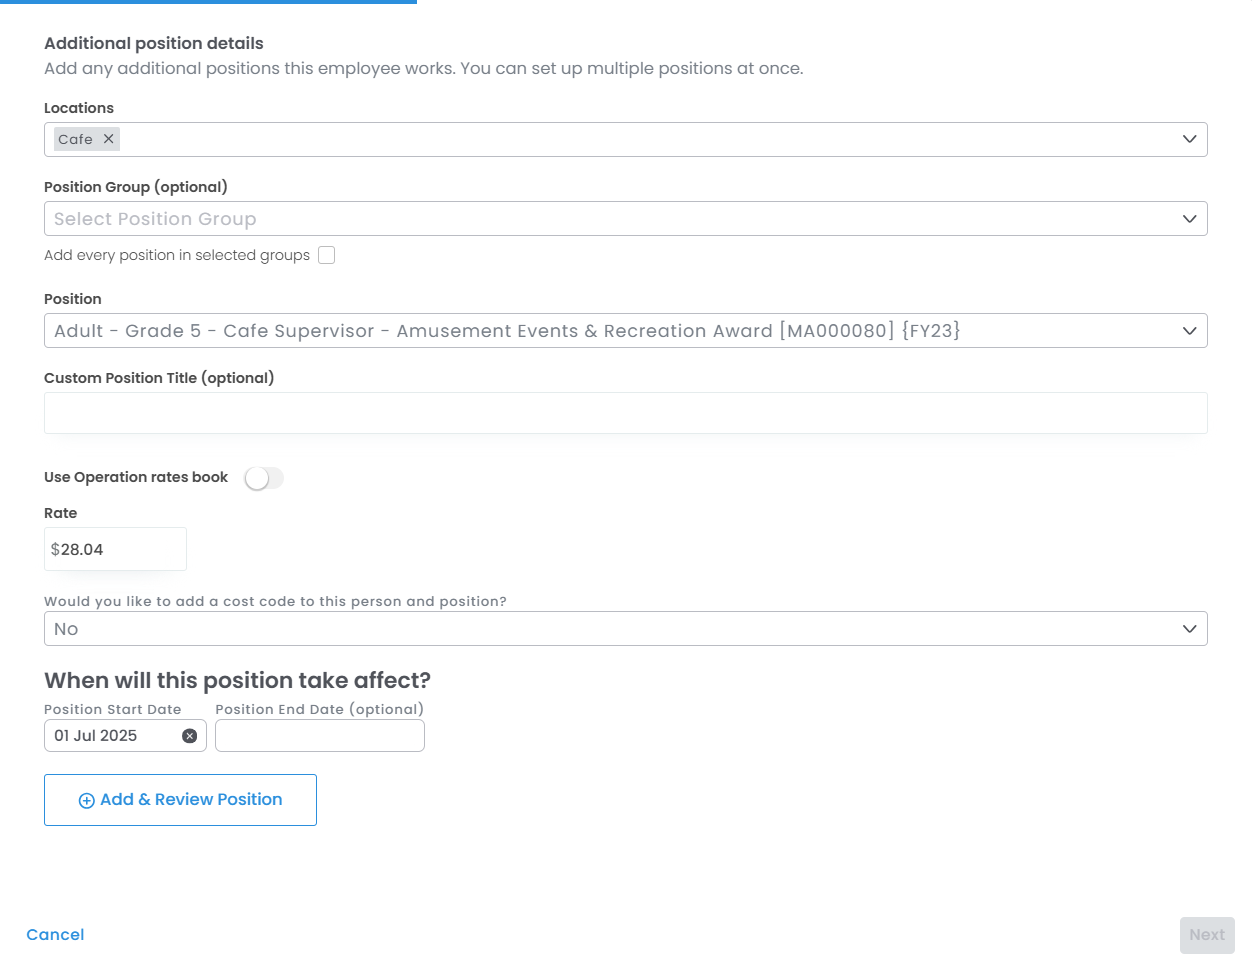The image size is (1252, 970).
Task: Expand Locations dropdown using its chevron arrow
Action: coord(1189,139)
